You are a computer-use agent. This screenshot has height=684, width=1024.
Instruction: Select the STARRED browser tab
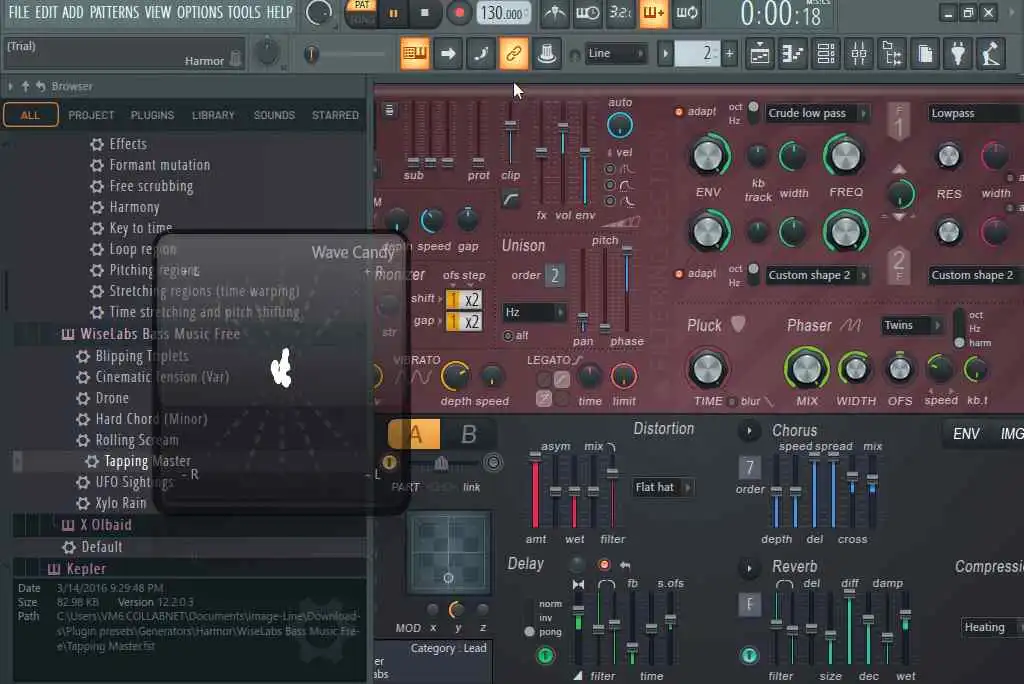(335, 115)
